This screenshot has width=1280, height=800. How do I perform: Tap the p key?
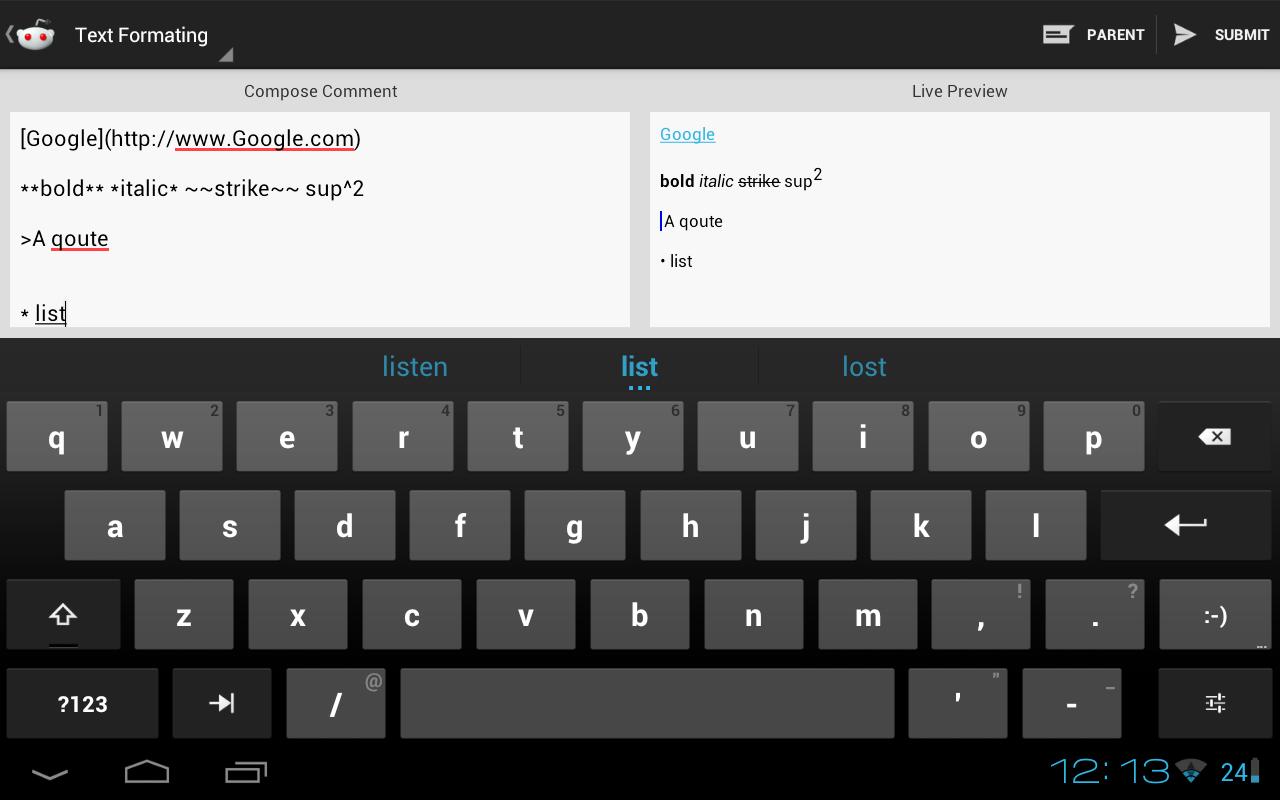(1094, 437)
